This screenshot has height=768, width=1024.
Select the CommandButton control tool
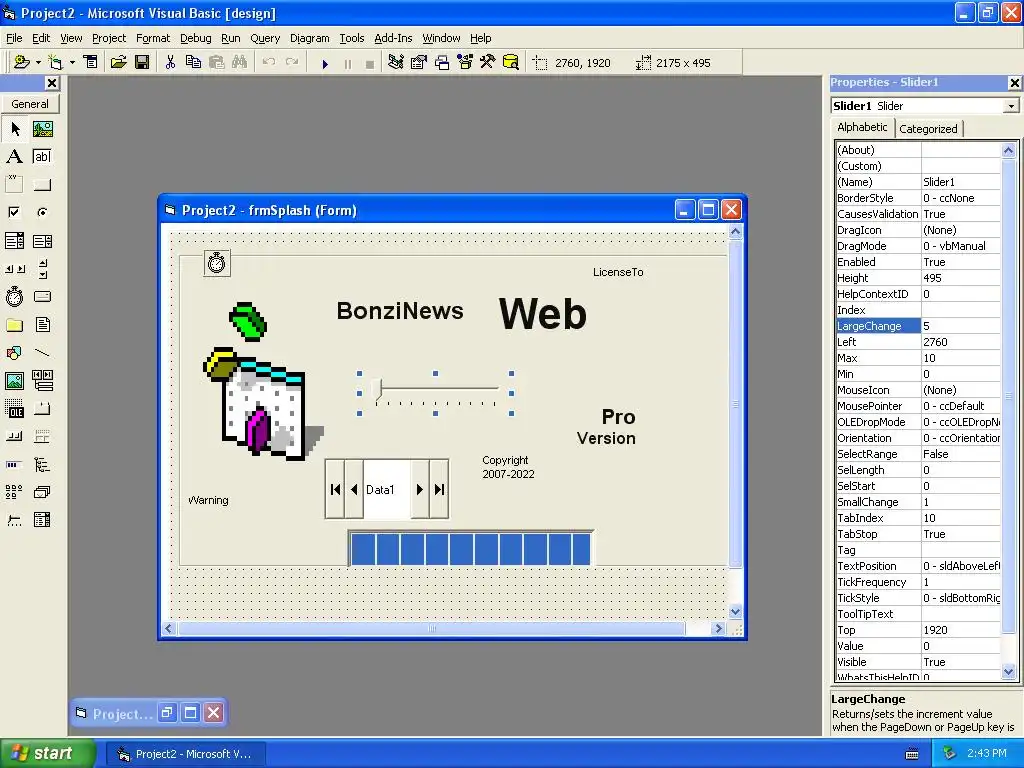coord(43,185)
